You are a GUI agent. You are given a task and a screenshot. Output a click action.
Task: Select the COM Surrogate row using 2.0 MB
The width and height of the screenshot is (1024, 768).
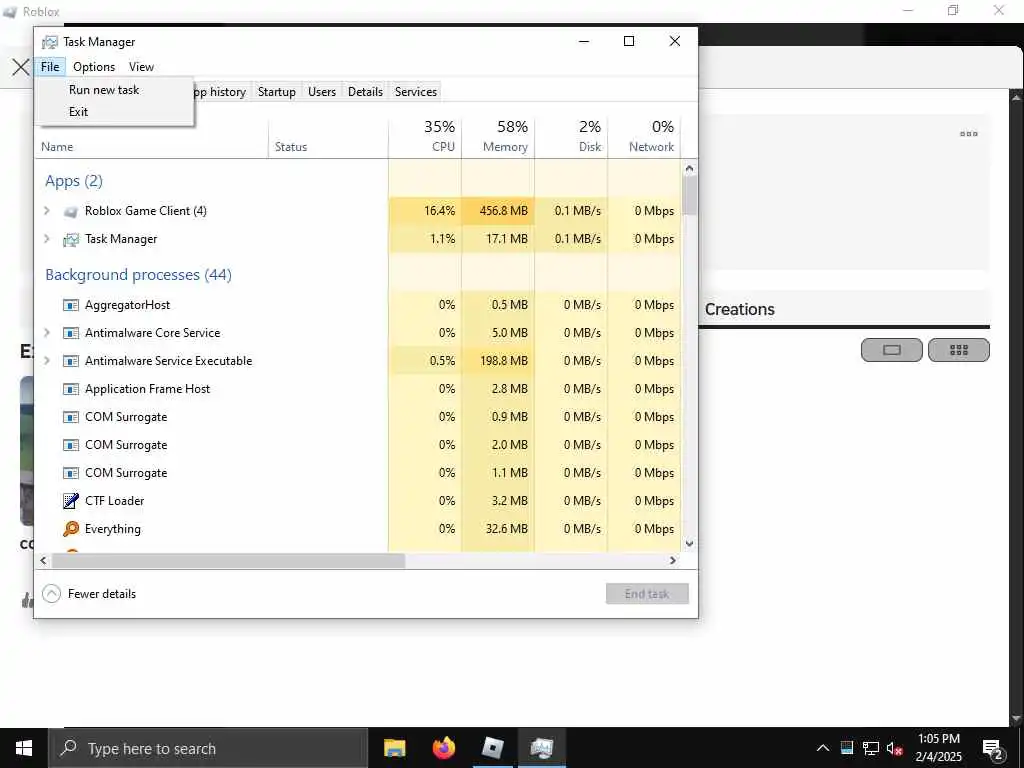tap(358, 445)
